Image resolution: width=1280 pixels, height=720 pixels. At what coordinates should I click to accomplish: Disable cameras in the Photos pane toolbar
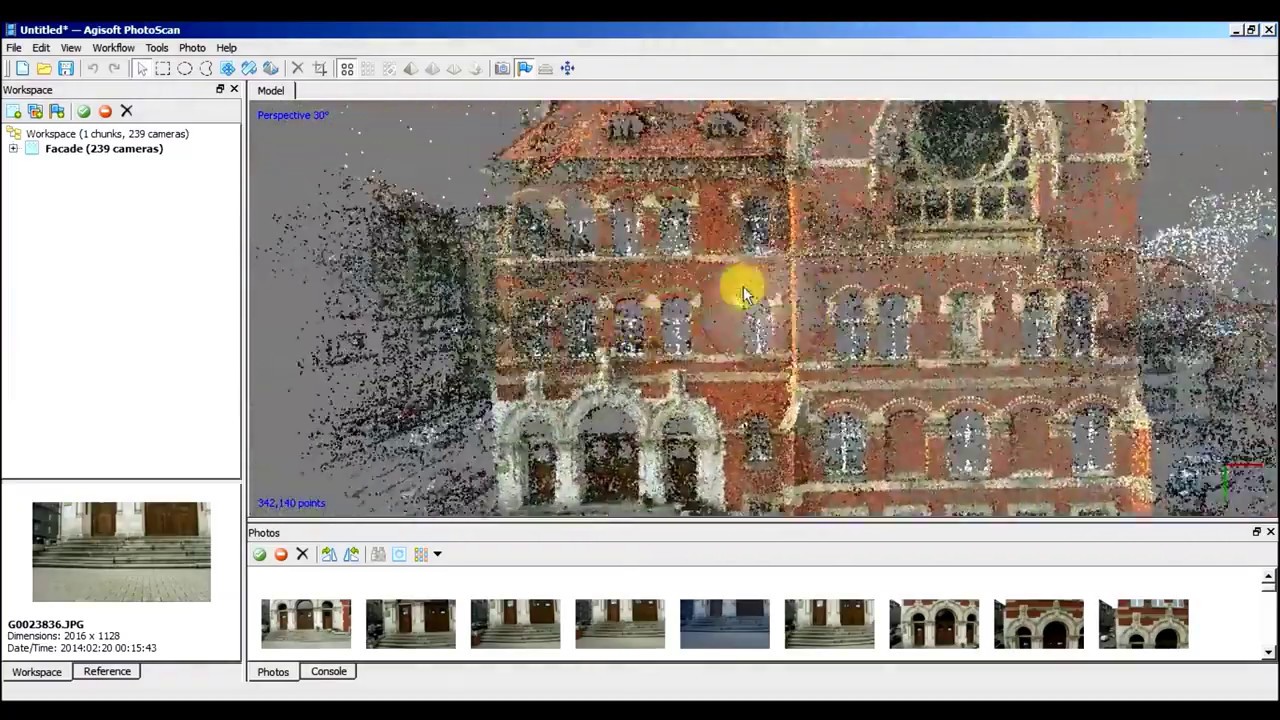[281, 554]
